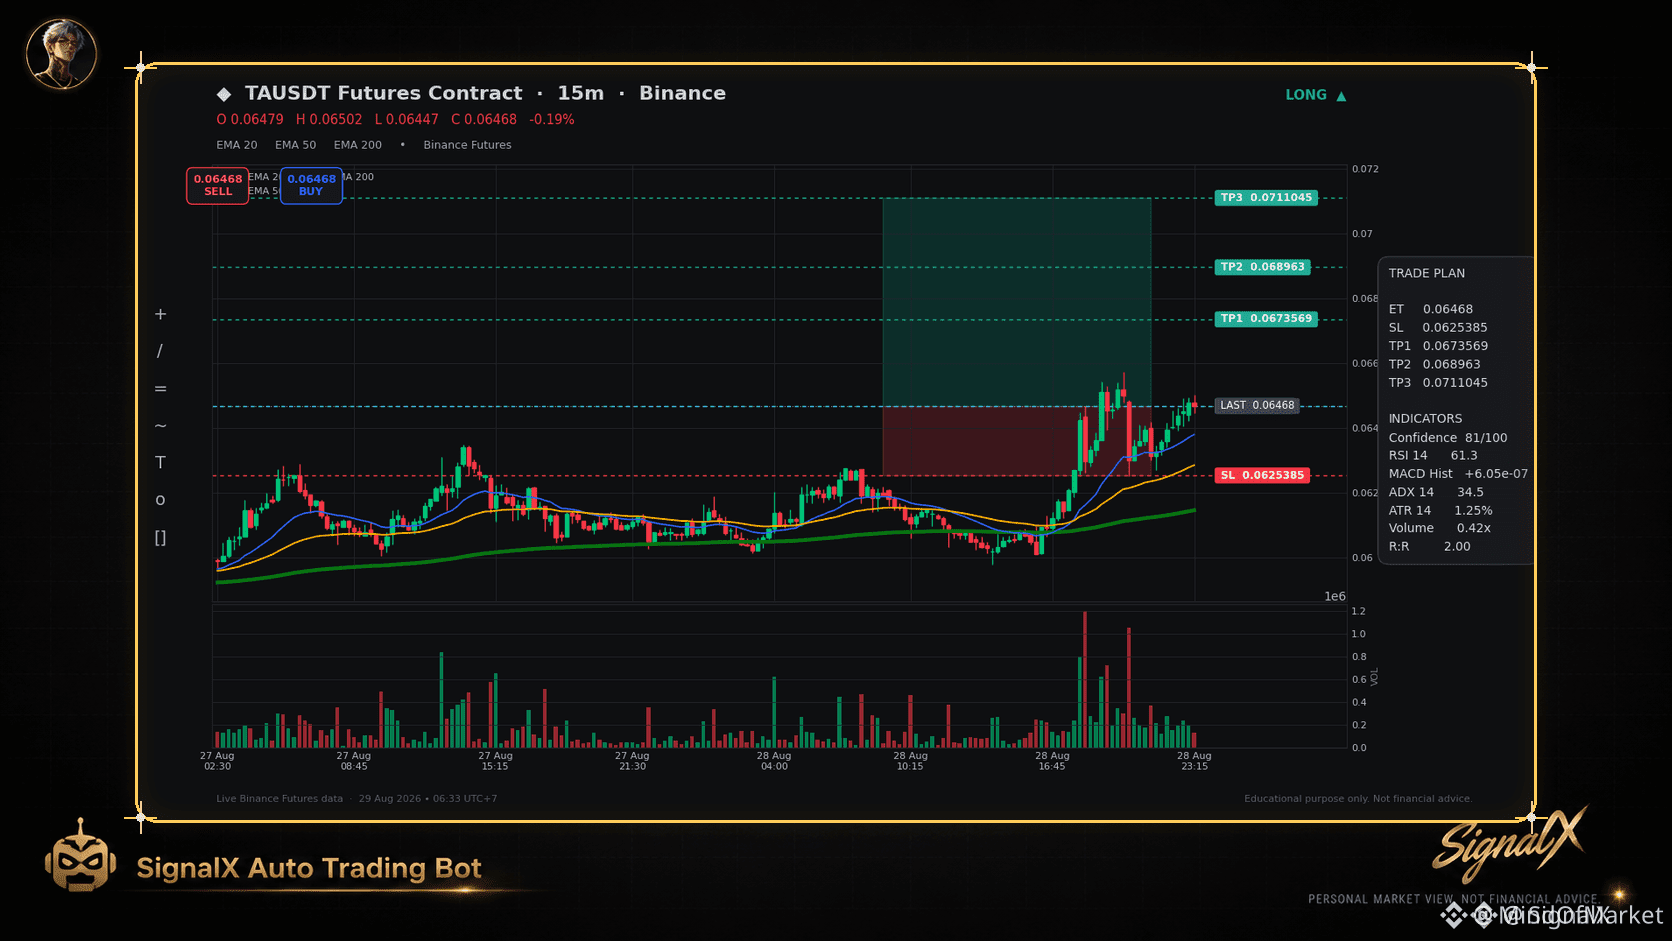This screenshot has height=941, width=1672.
Task: Click the "INDICATORS" section heading
Action: point(1425,419)
